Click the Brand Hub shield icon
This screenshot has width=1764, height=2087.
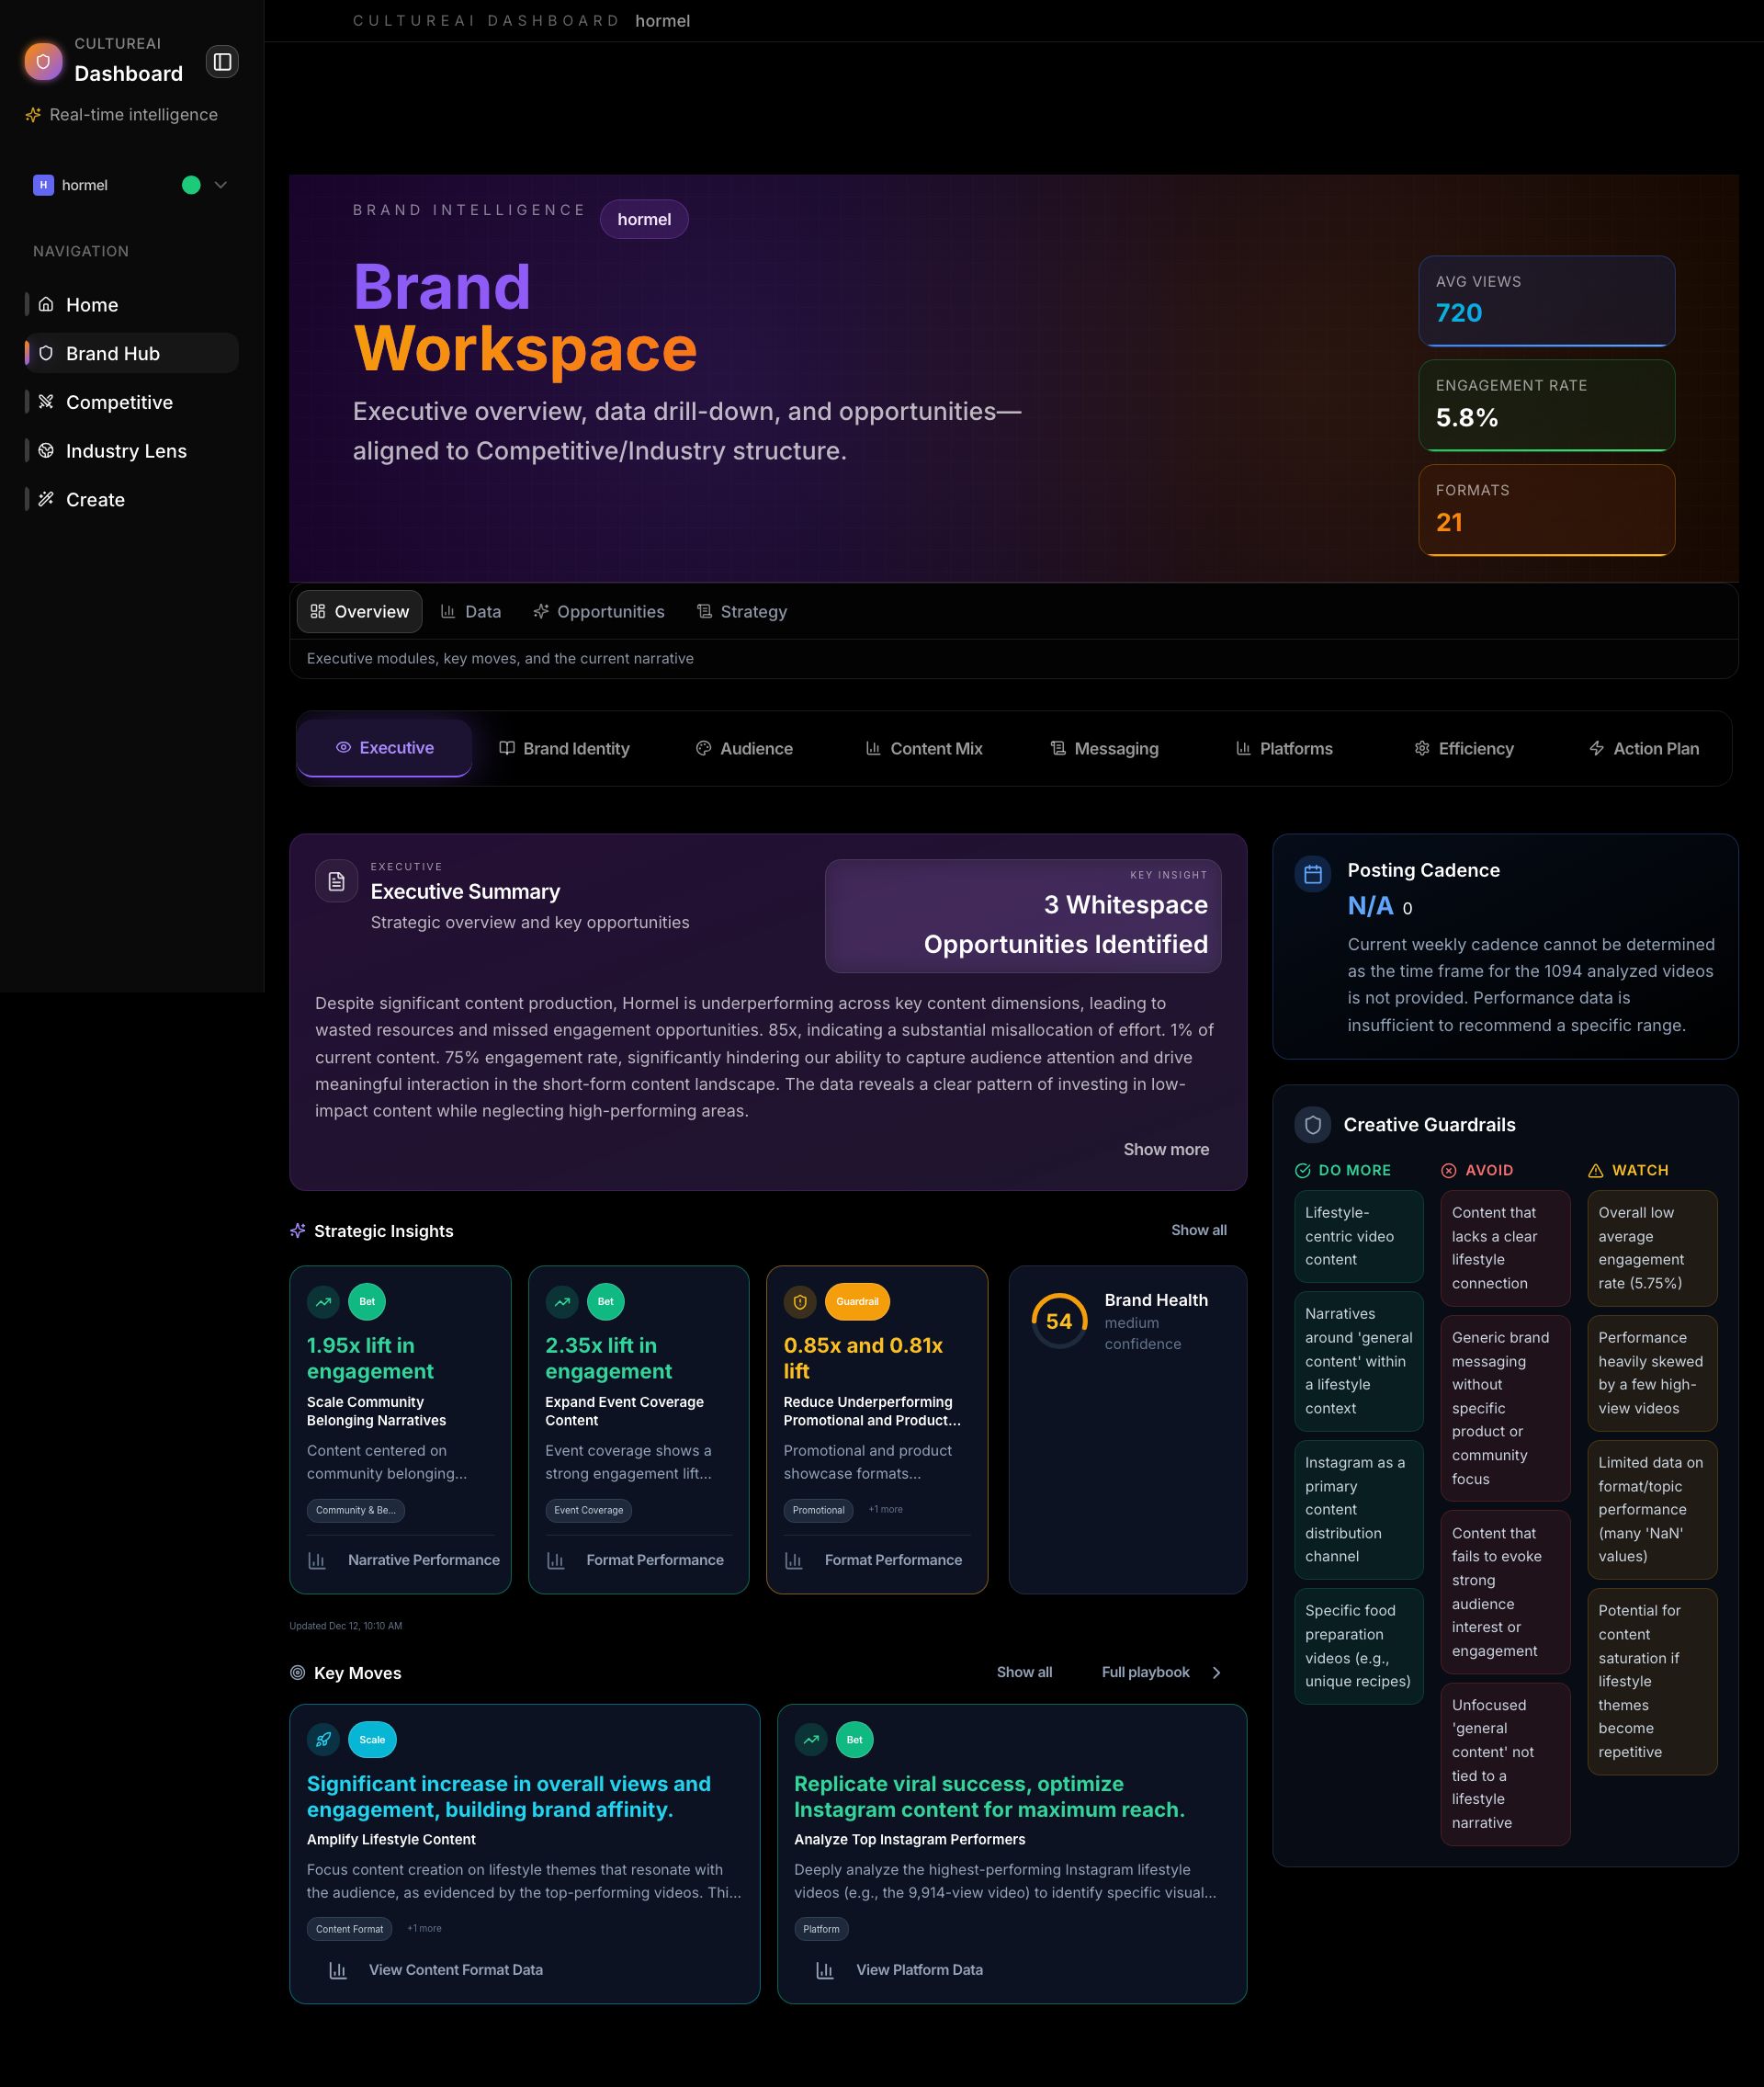coord(45,353)
